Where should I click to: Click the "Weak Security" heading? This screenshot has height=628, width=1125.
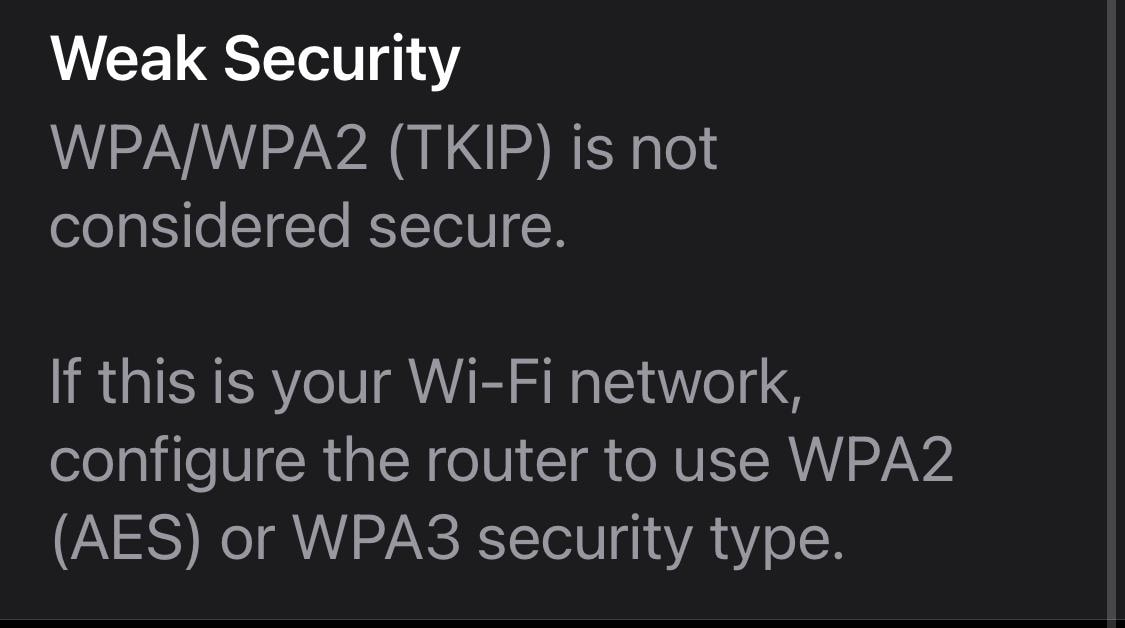click(255, 60)
